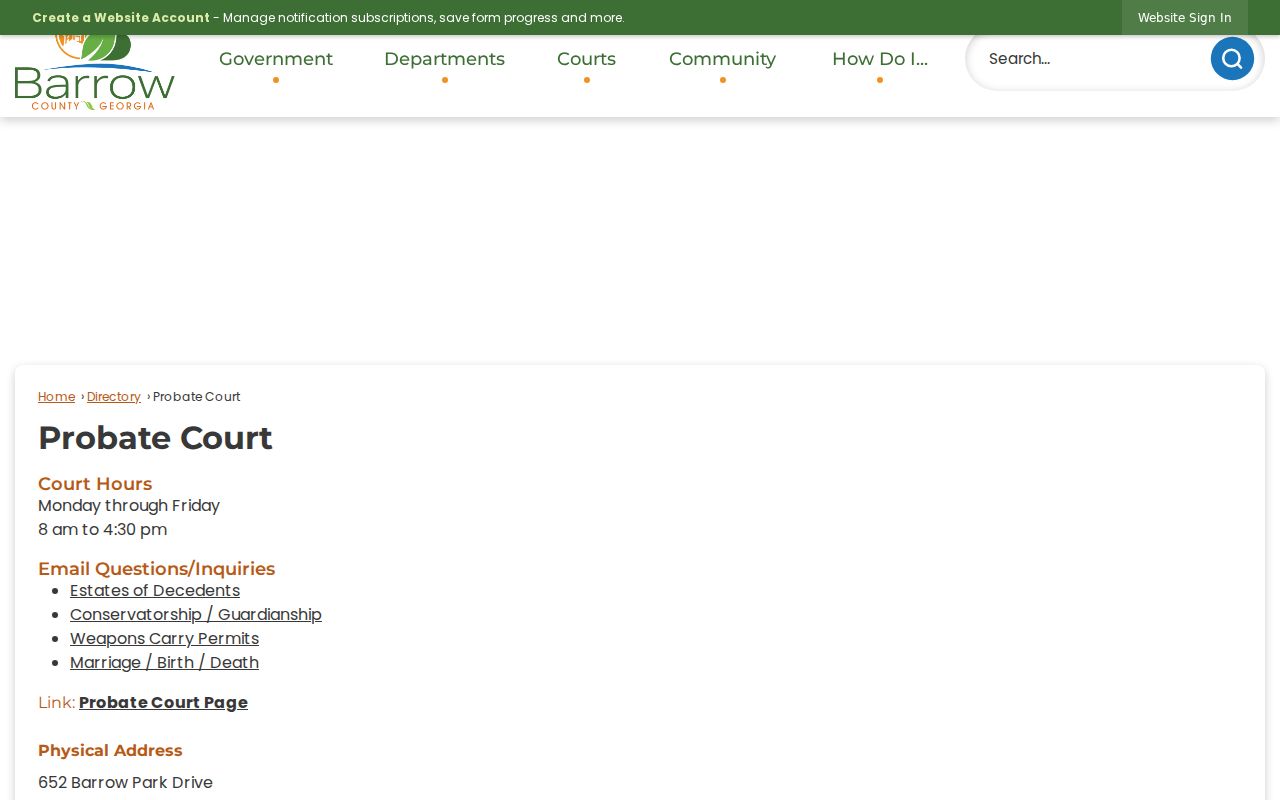1280x800 pixels.
Task: Click the 'Probate Court' breadcrumb text
Action: [197, 397]
